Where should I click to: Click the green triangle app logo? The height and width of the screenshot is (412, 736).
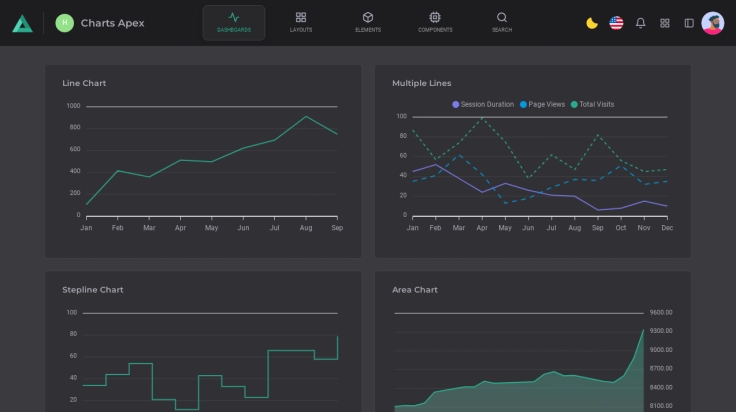[22, 23]
